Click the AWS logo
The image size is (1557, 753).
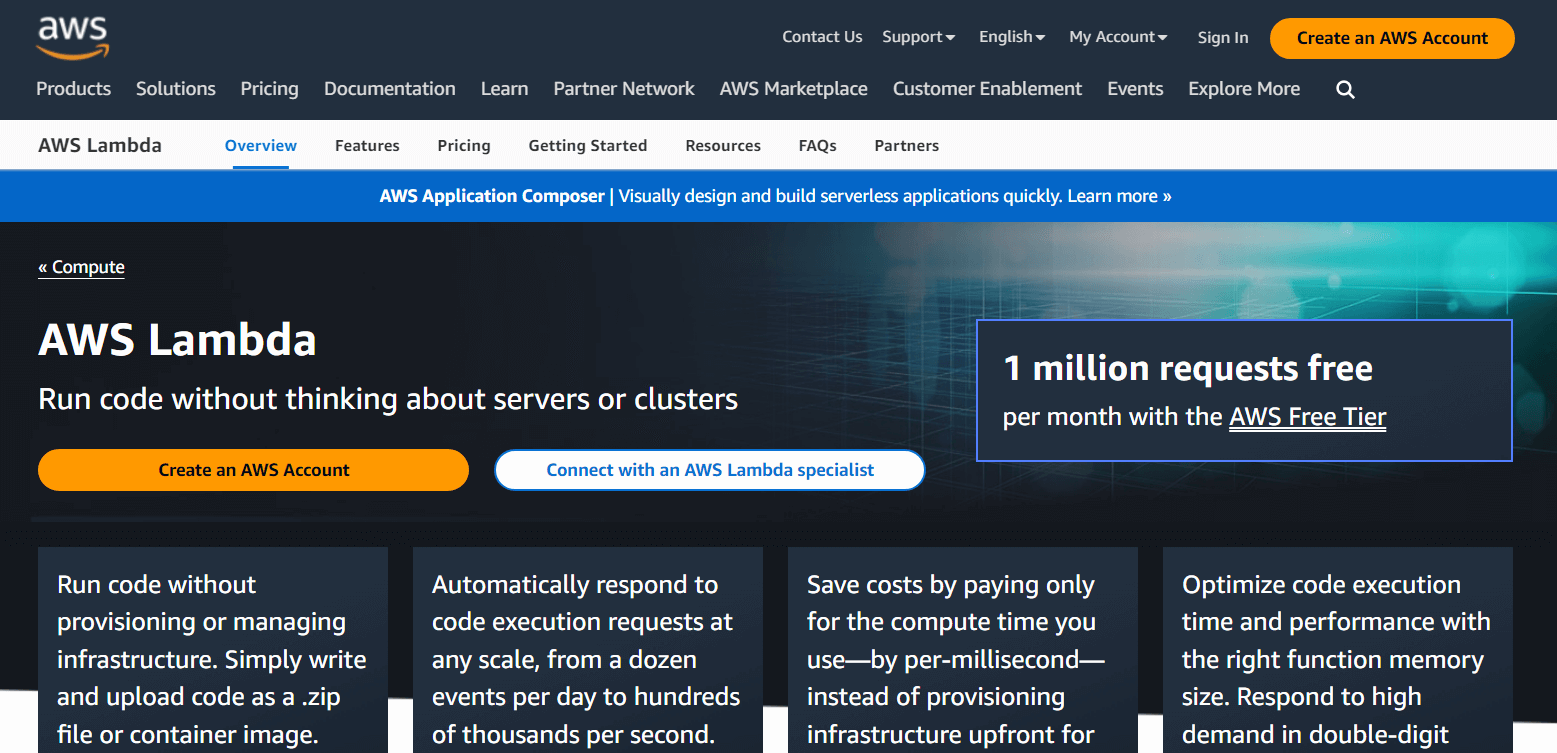[70, 36]
